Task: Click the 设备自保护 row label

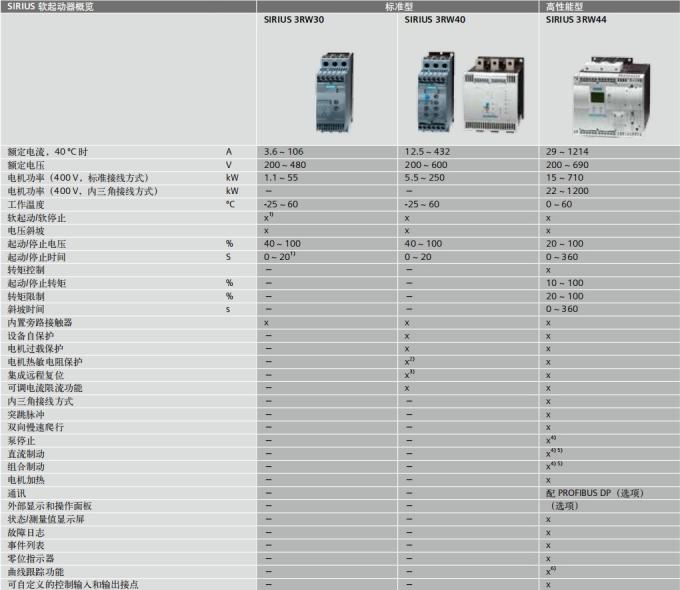Action: tap(30, 336)
